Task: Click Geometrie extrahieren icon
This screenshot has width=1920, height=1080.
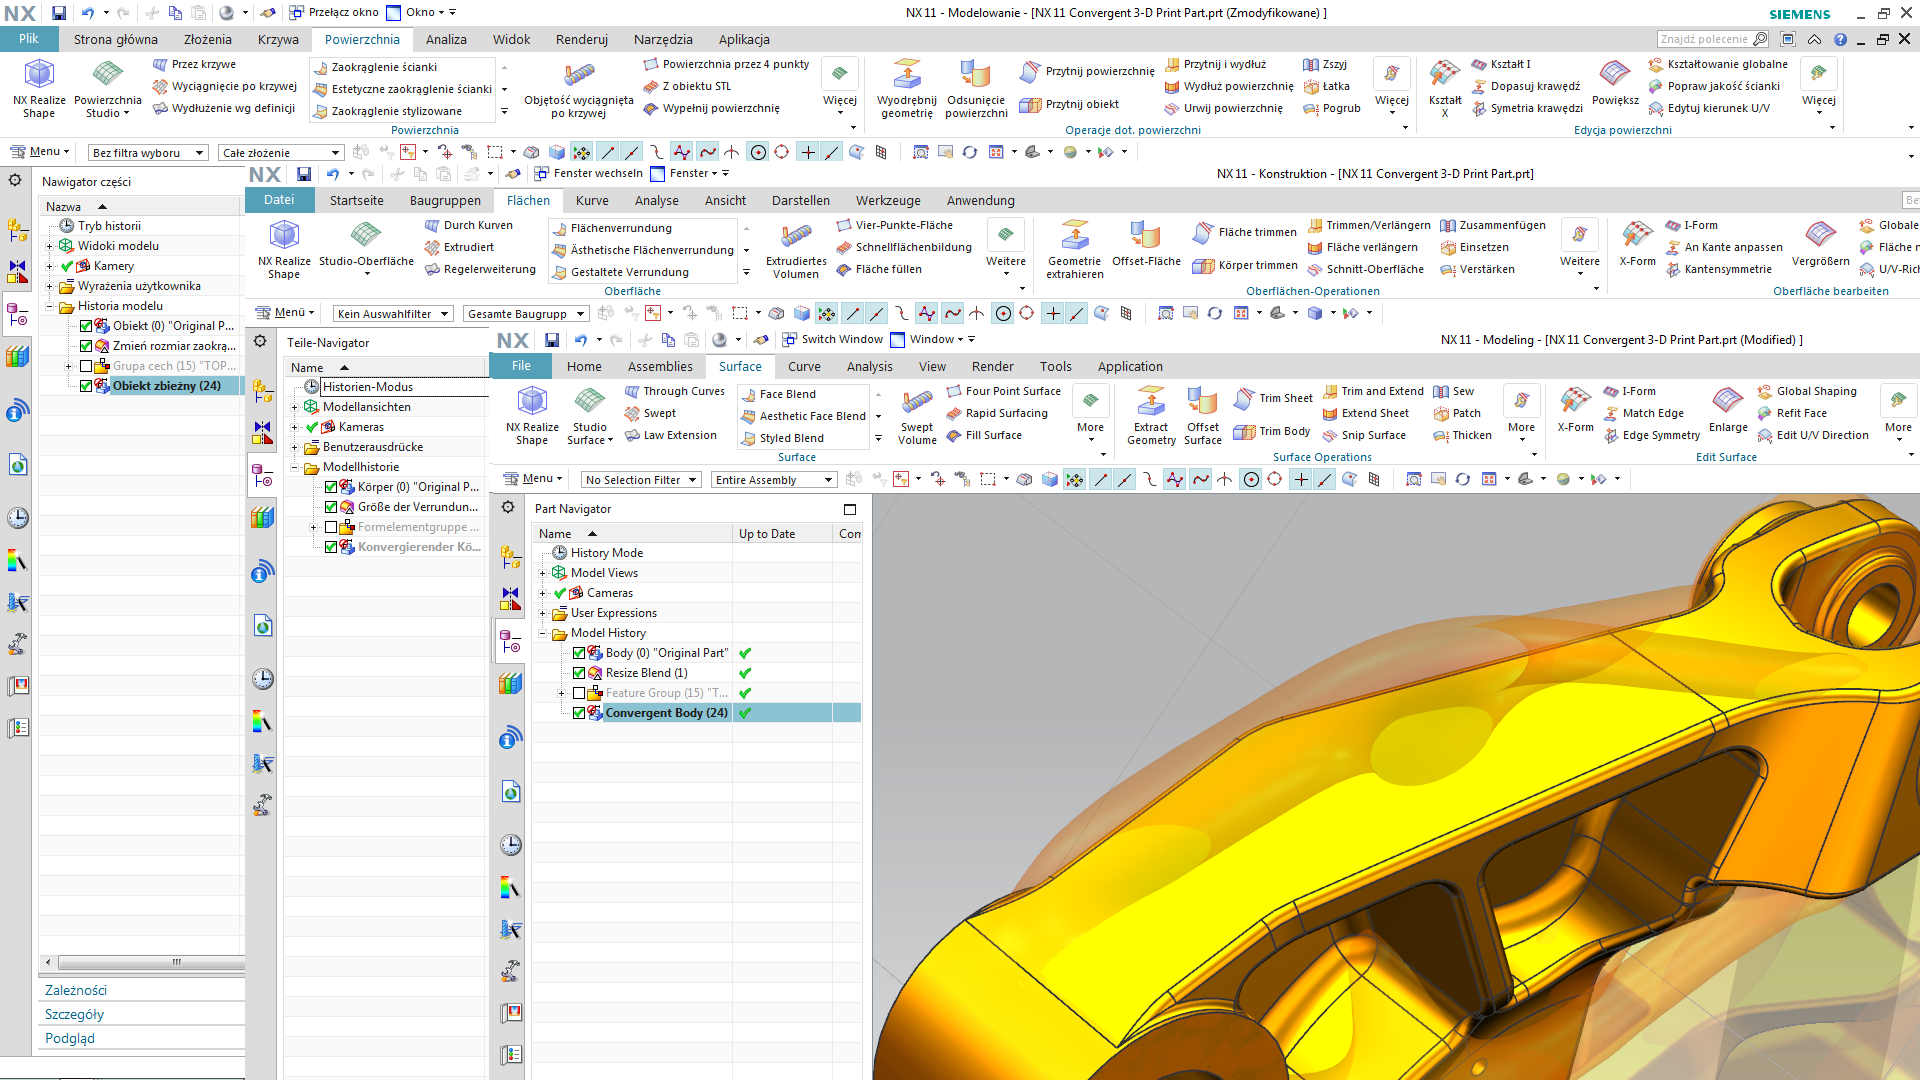Action: click(1075, 250)
